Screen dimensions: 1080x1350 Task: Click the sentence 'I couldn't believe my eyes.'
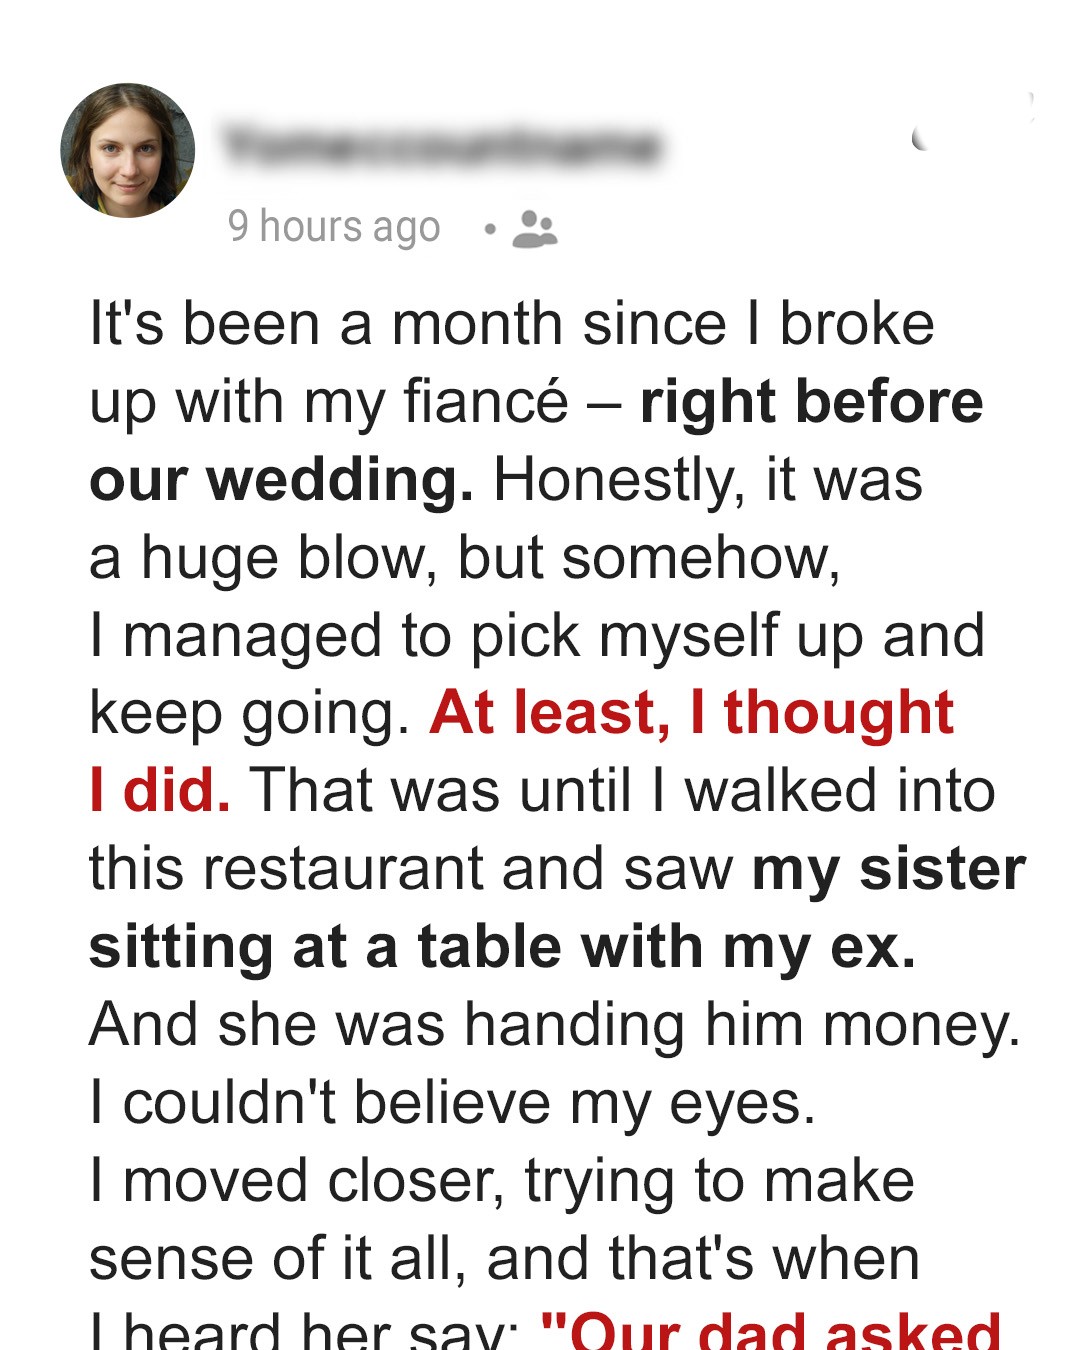pos(452,1103)
